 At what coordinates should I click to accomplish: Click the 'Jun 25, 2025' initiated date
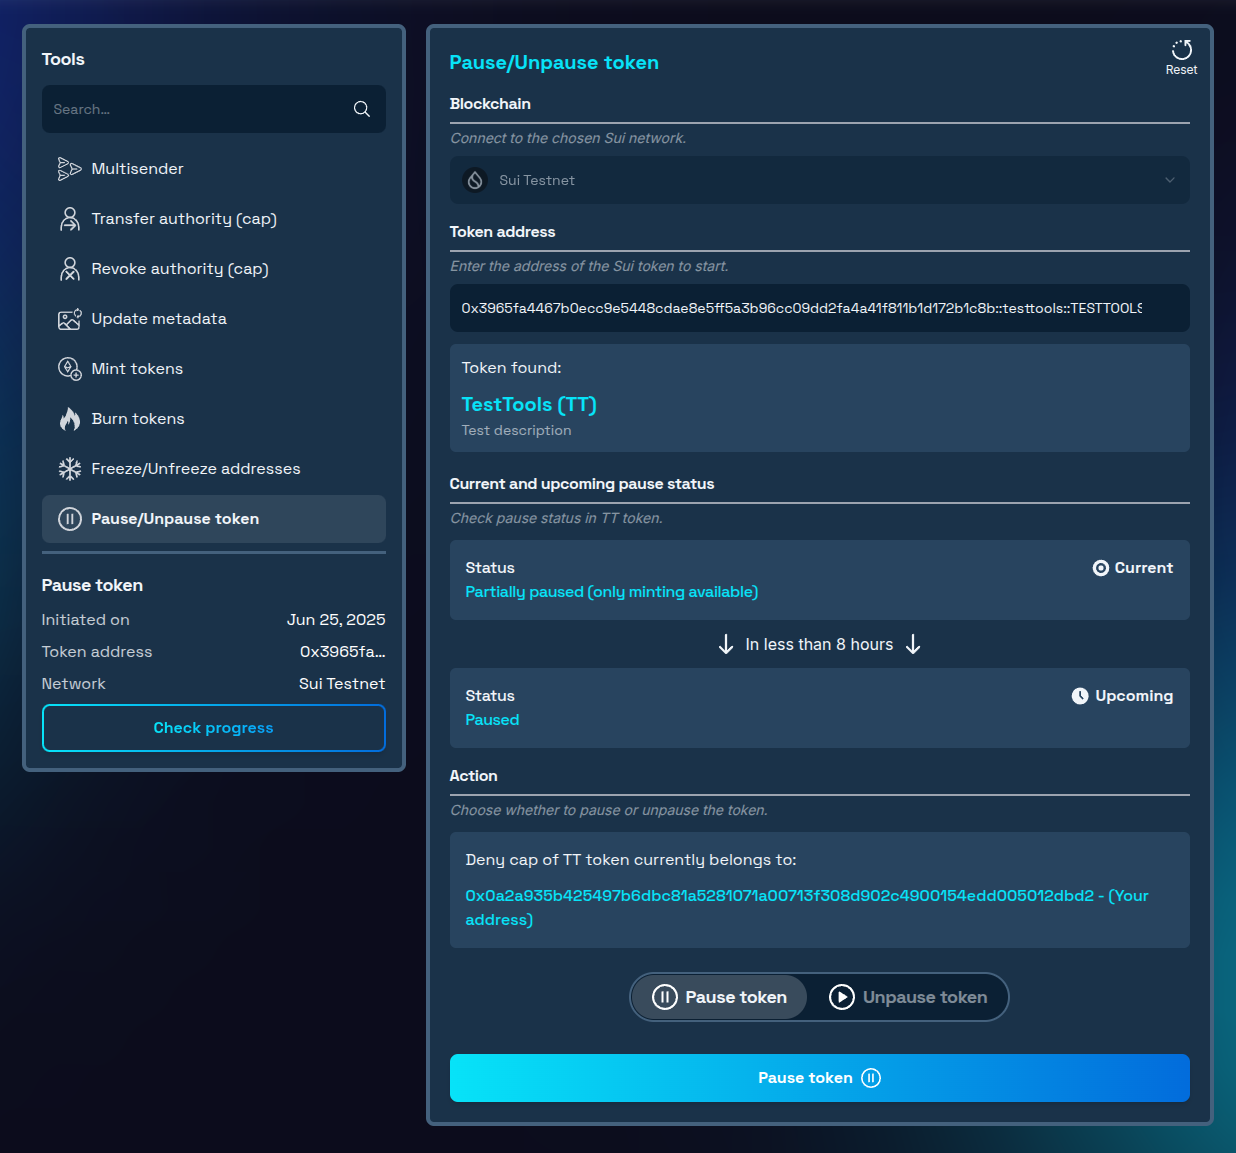[336, 620]
